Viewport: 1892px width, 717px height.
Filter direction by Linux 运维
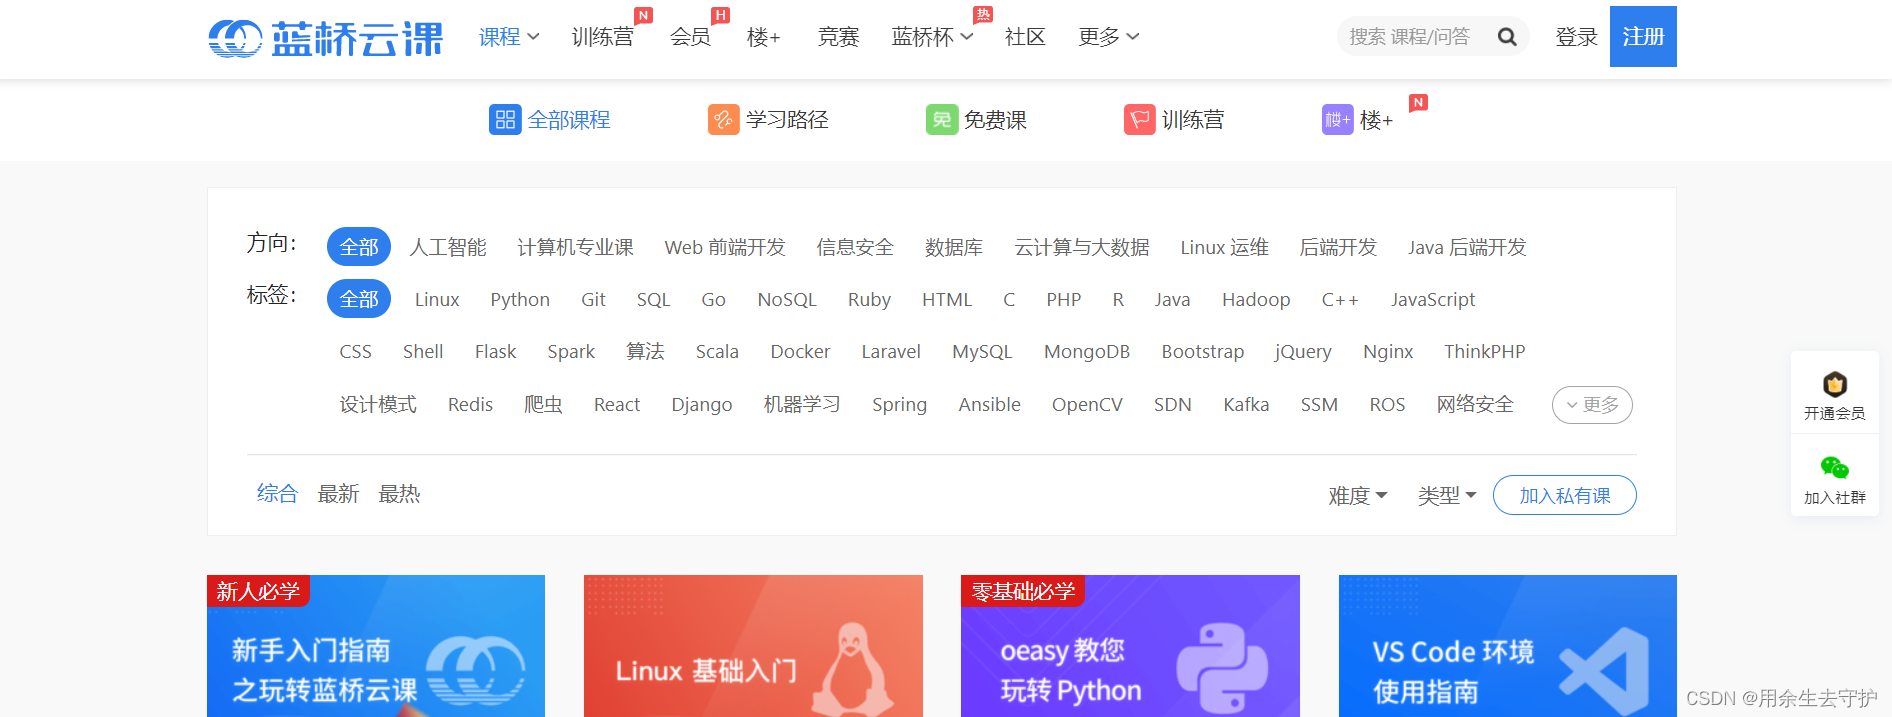click(1224, 247)
